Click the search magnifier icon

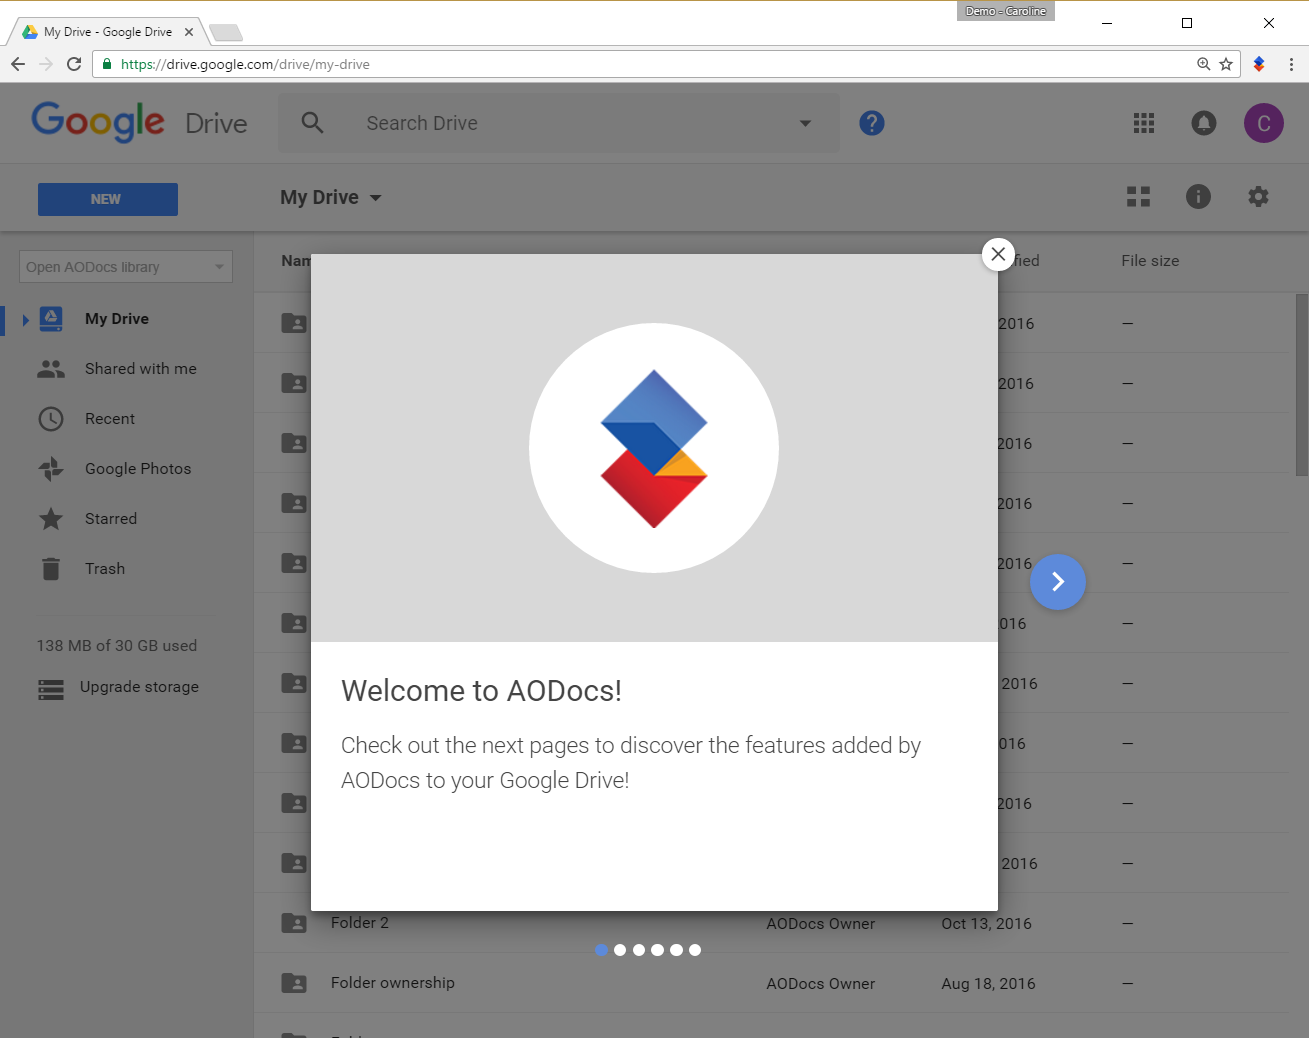[313, 123]
